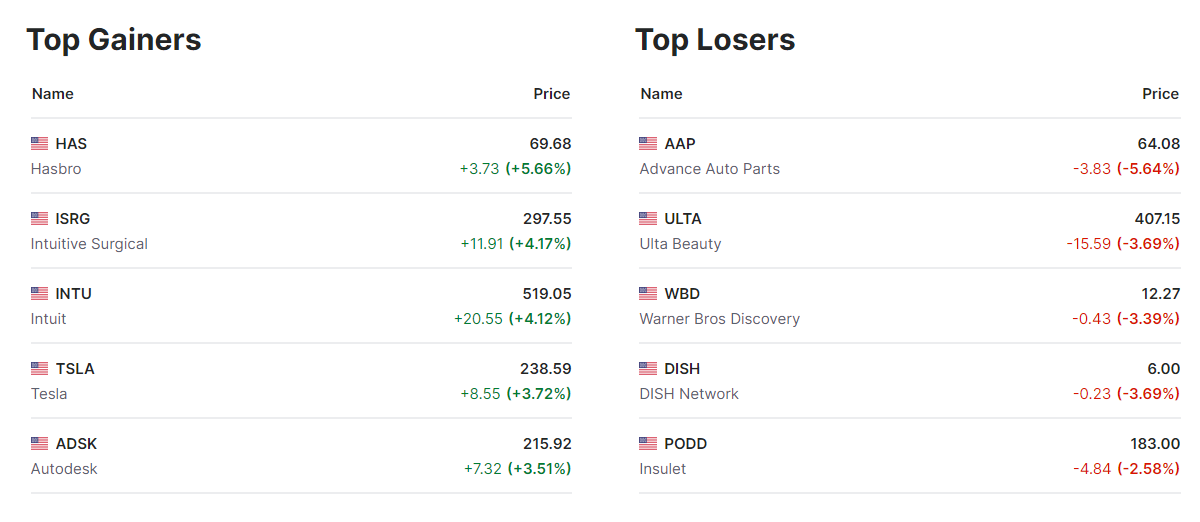Open the Advance Auto Parts link
The width and height of the screenshot is (1200, 522).
coord(709,169)
